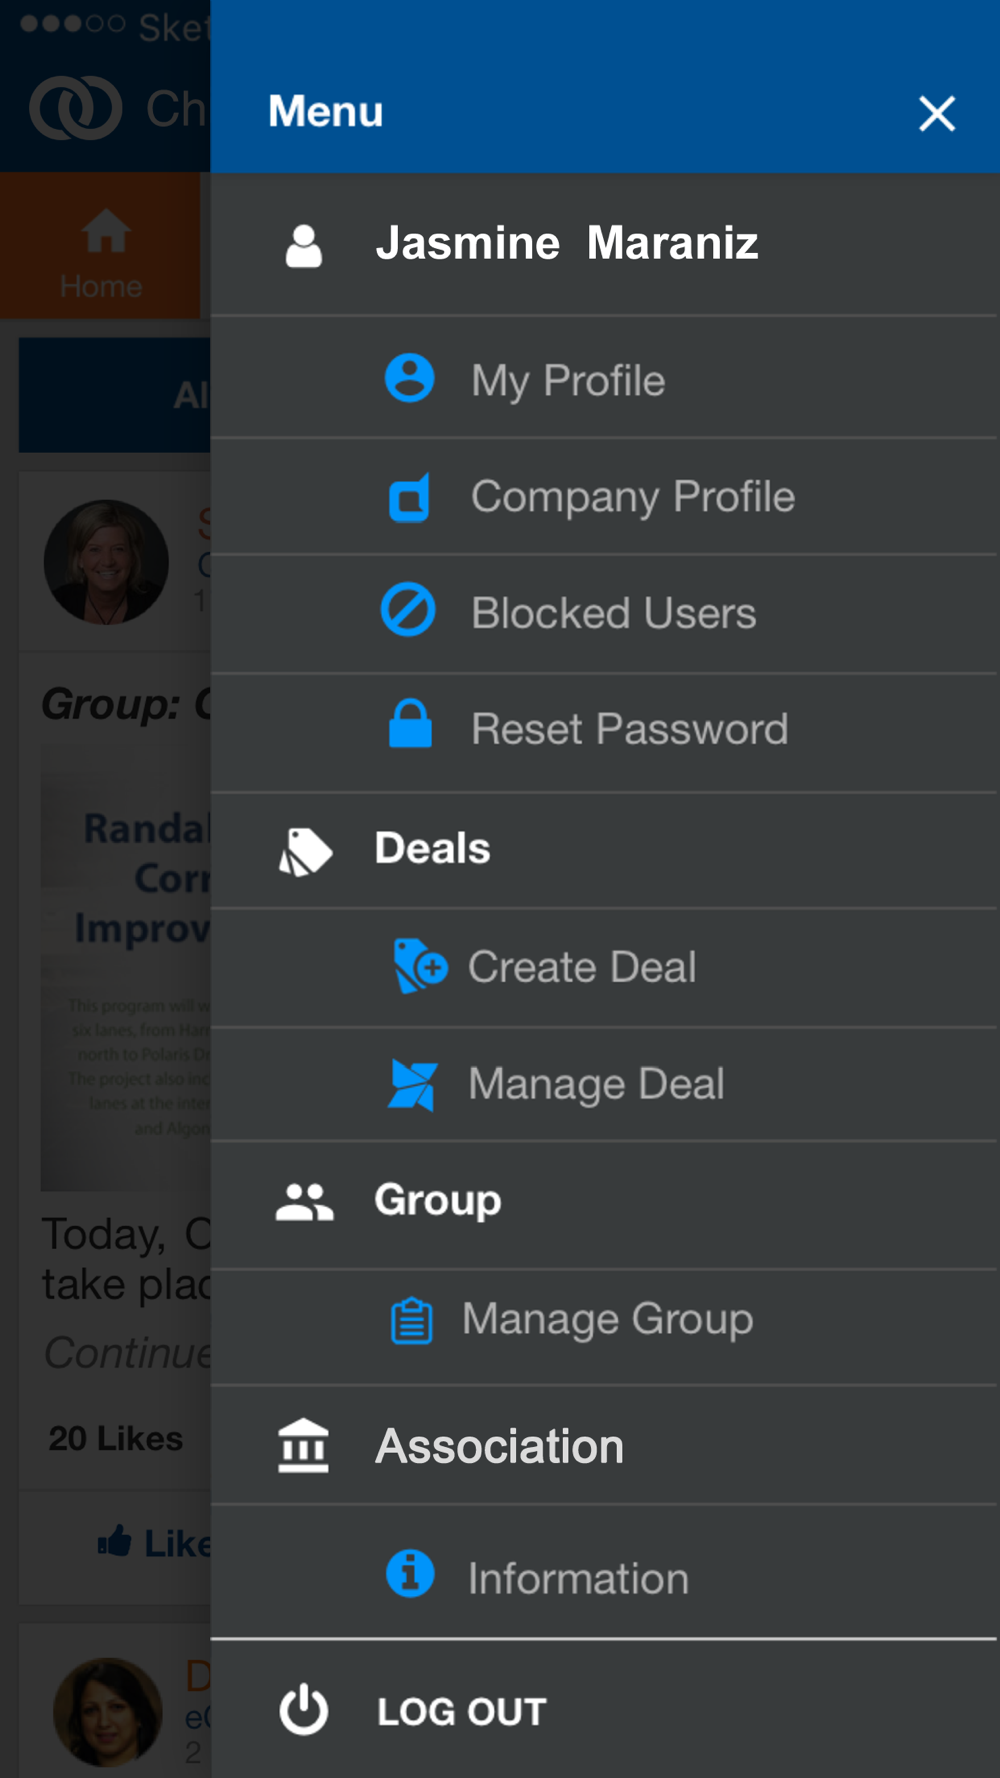Image resolution: width=1000 pixels, height=1778 pixels.
Task: Collapse the Group section header
Action: pyautogui.click(x=437, y=1200)
